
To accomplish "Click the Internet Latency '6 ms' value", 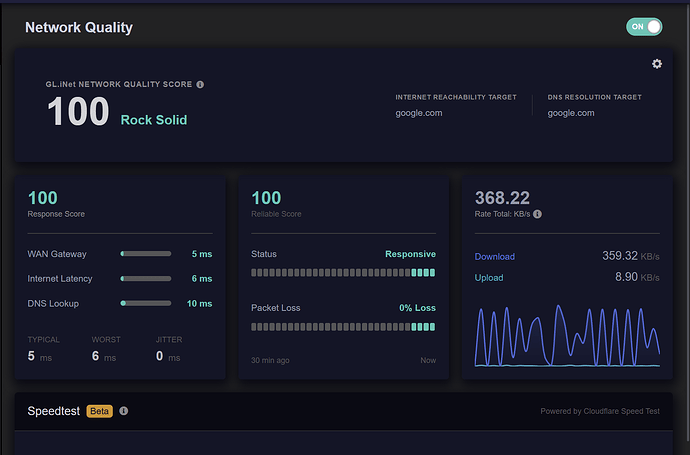I will tap(202, 279).
